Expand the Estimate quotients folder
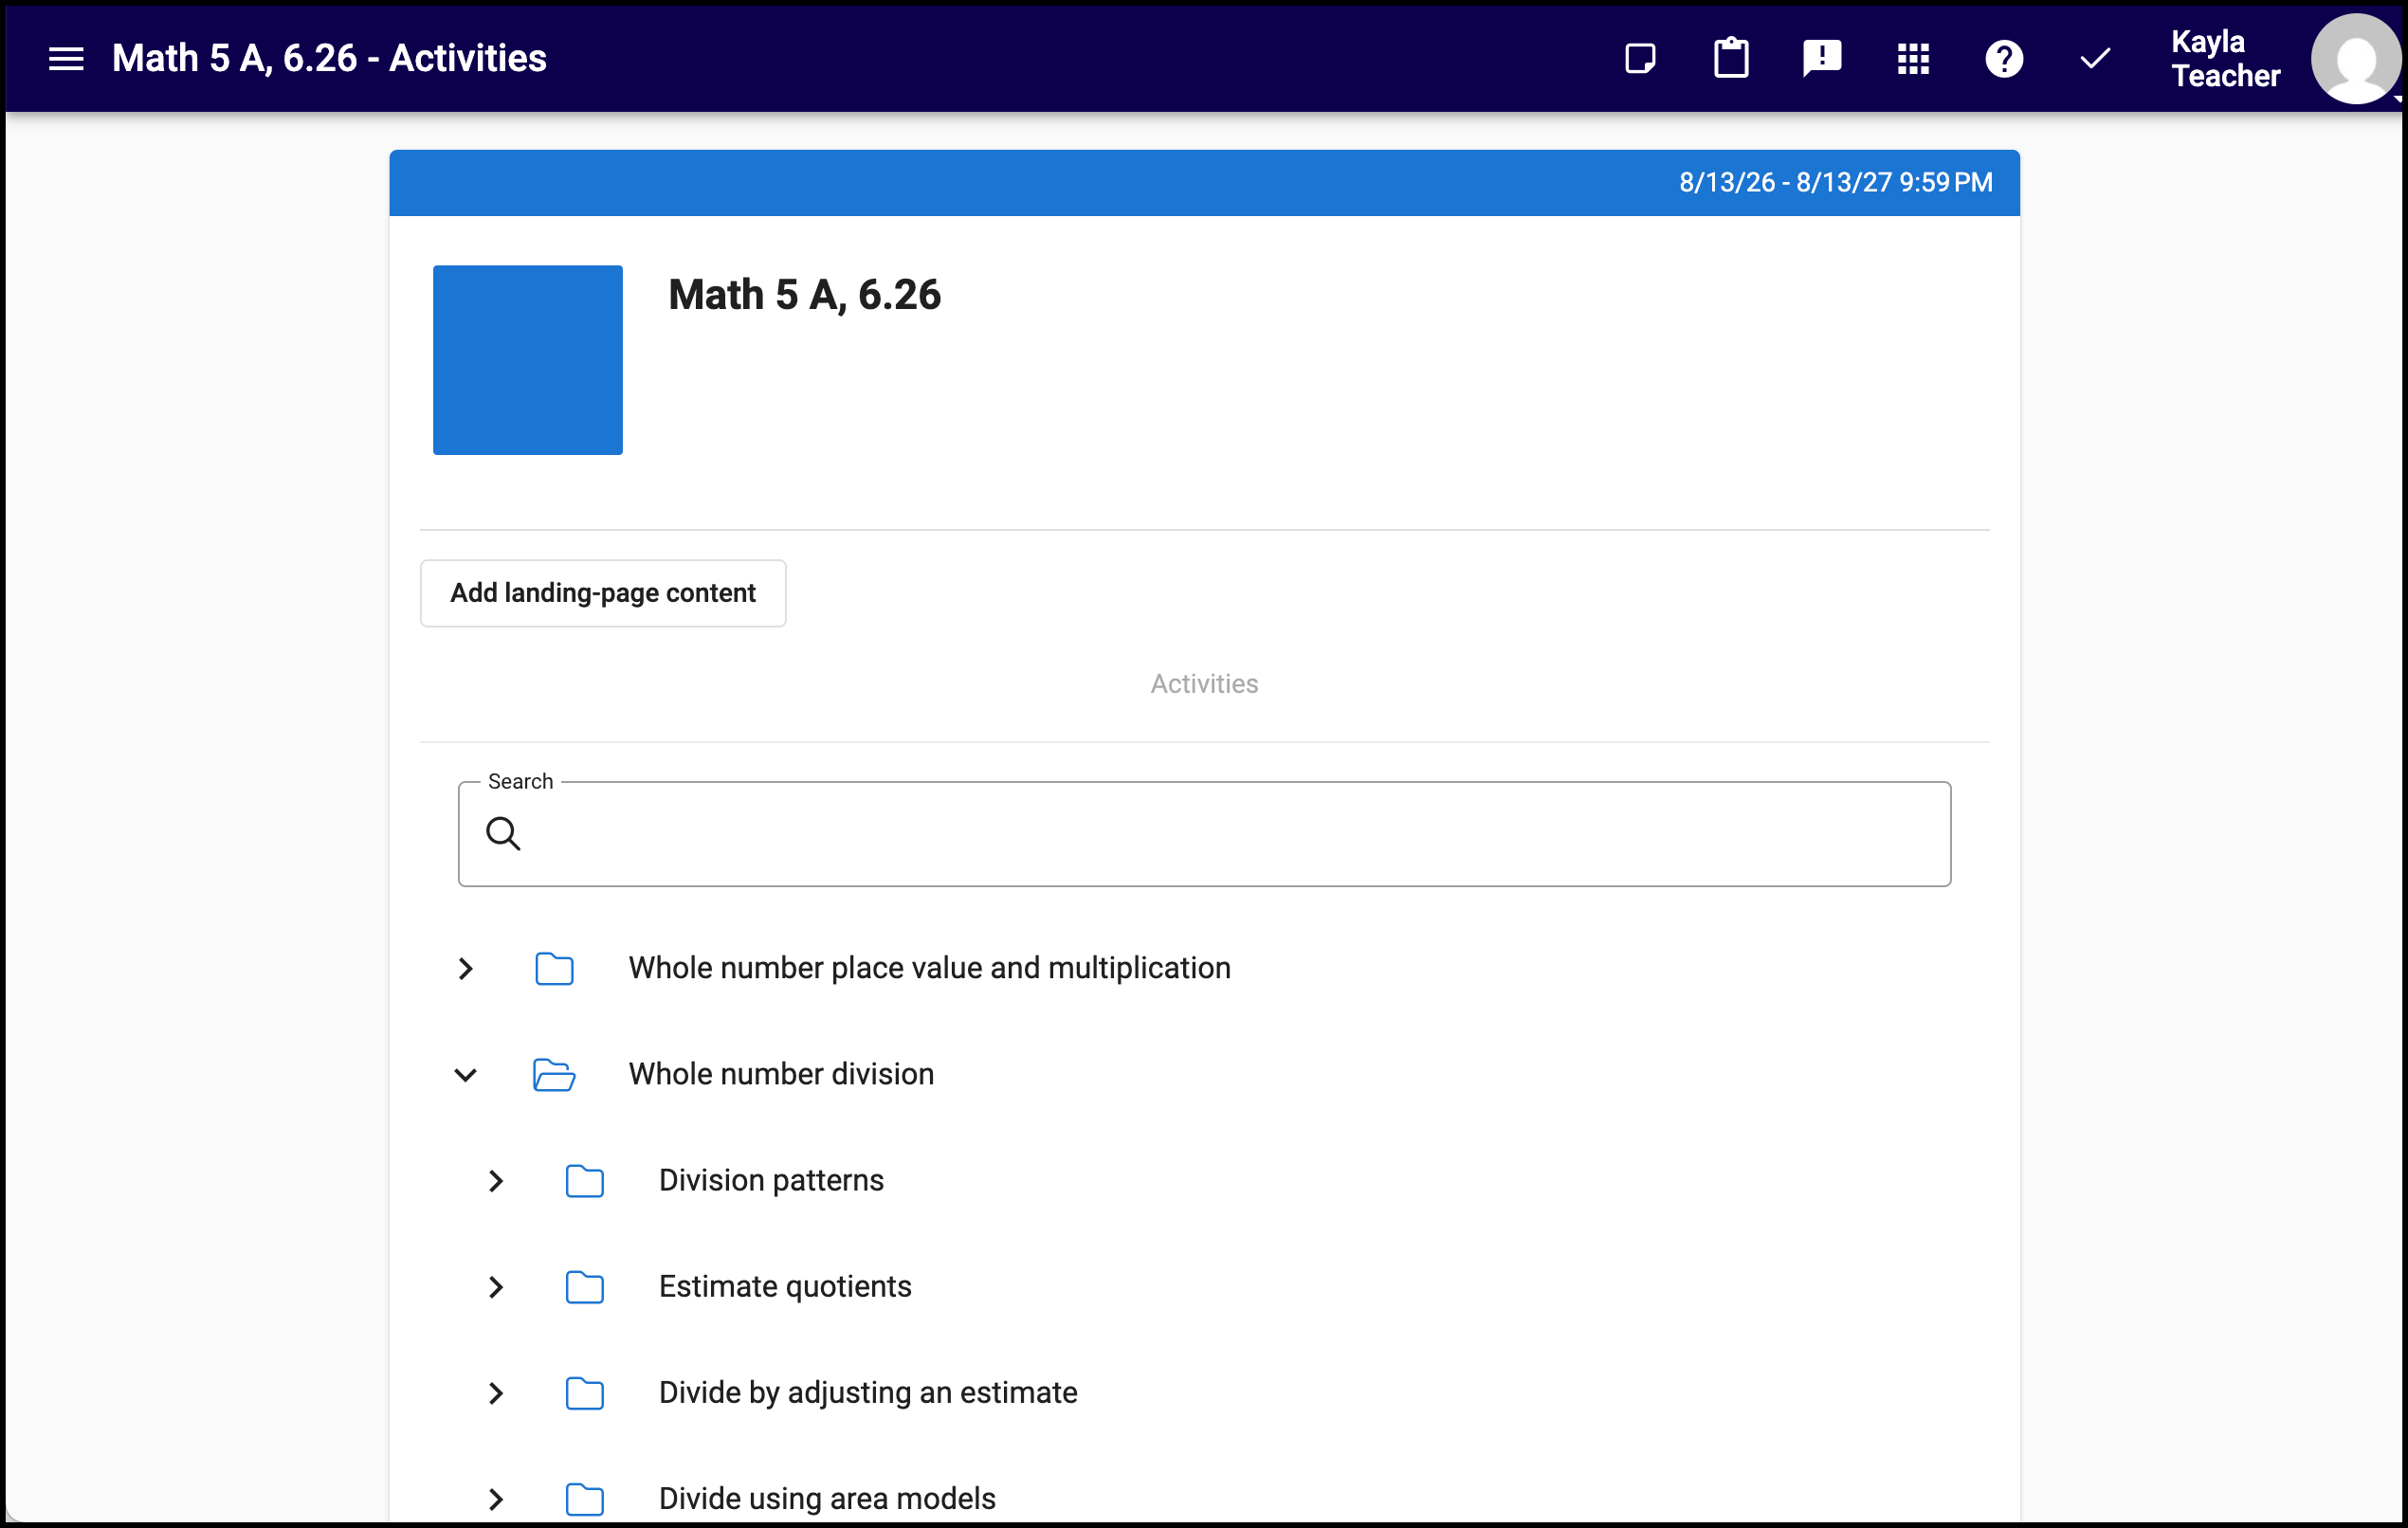 click(495, 1287)
